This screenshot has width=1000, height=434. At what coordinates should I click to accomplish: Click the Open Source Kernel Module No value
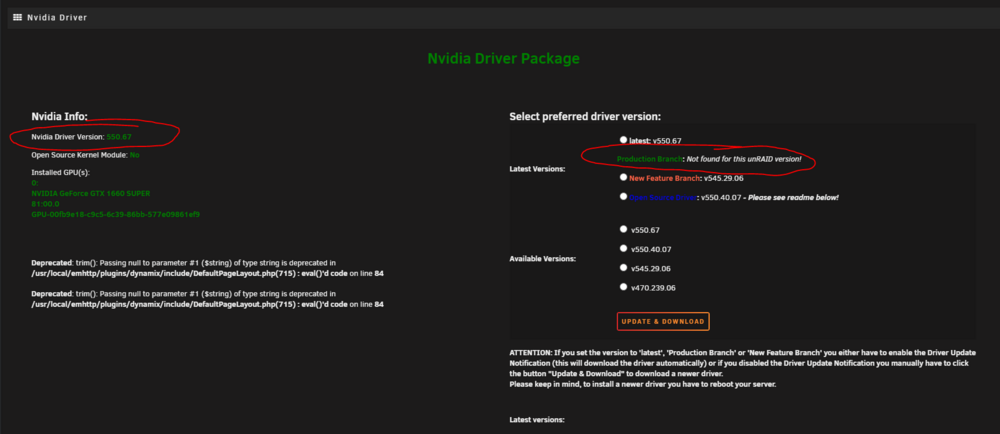(135, 155)
